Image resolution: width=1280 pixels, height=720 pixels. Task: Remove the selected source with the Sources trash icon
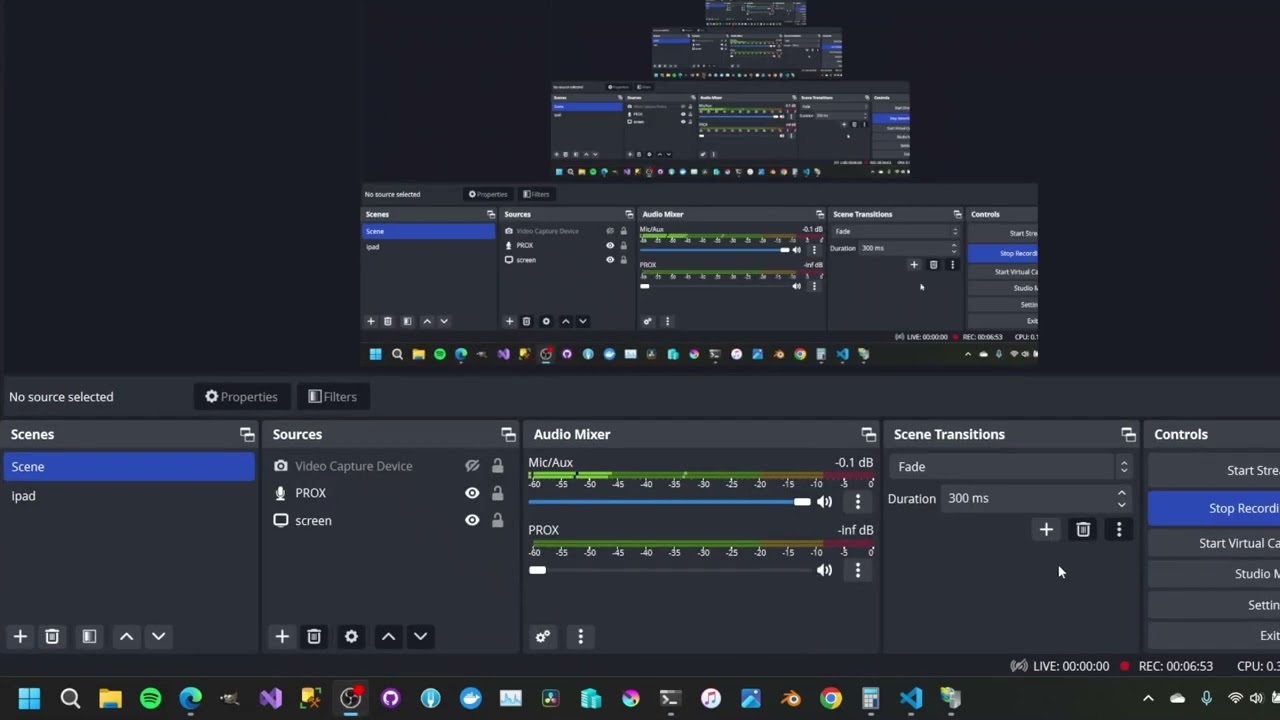pos(314,636)
